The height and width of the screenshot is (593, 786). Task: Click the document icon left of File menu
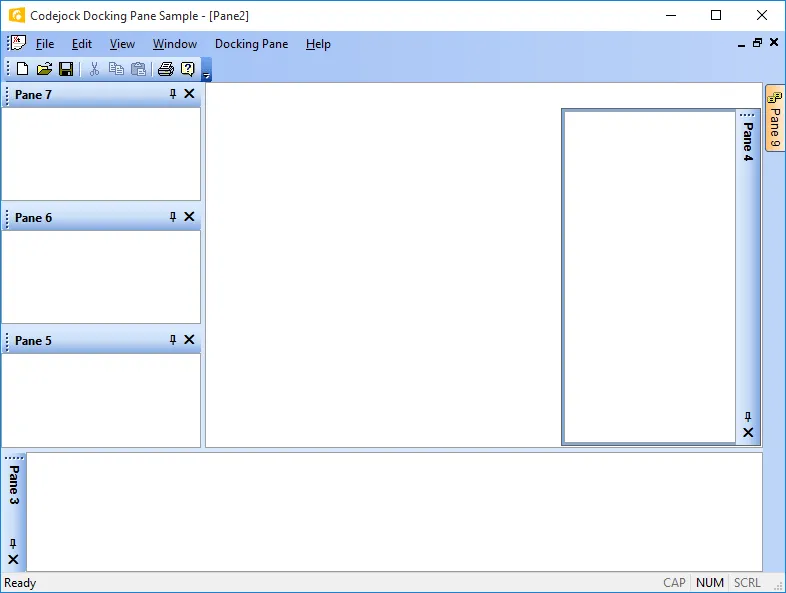pos(19,43)
